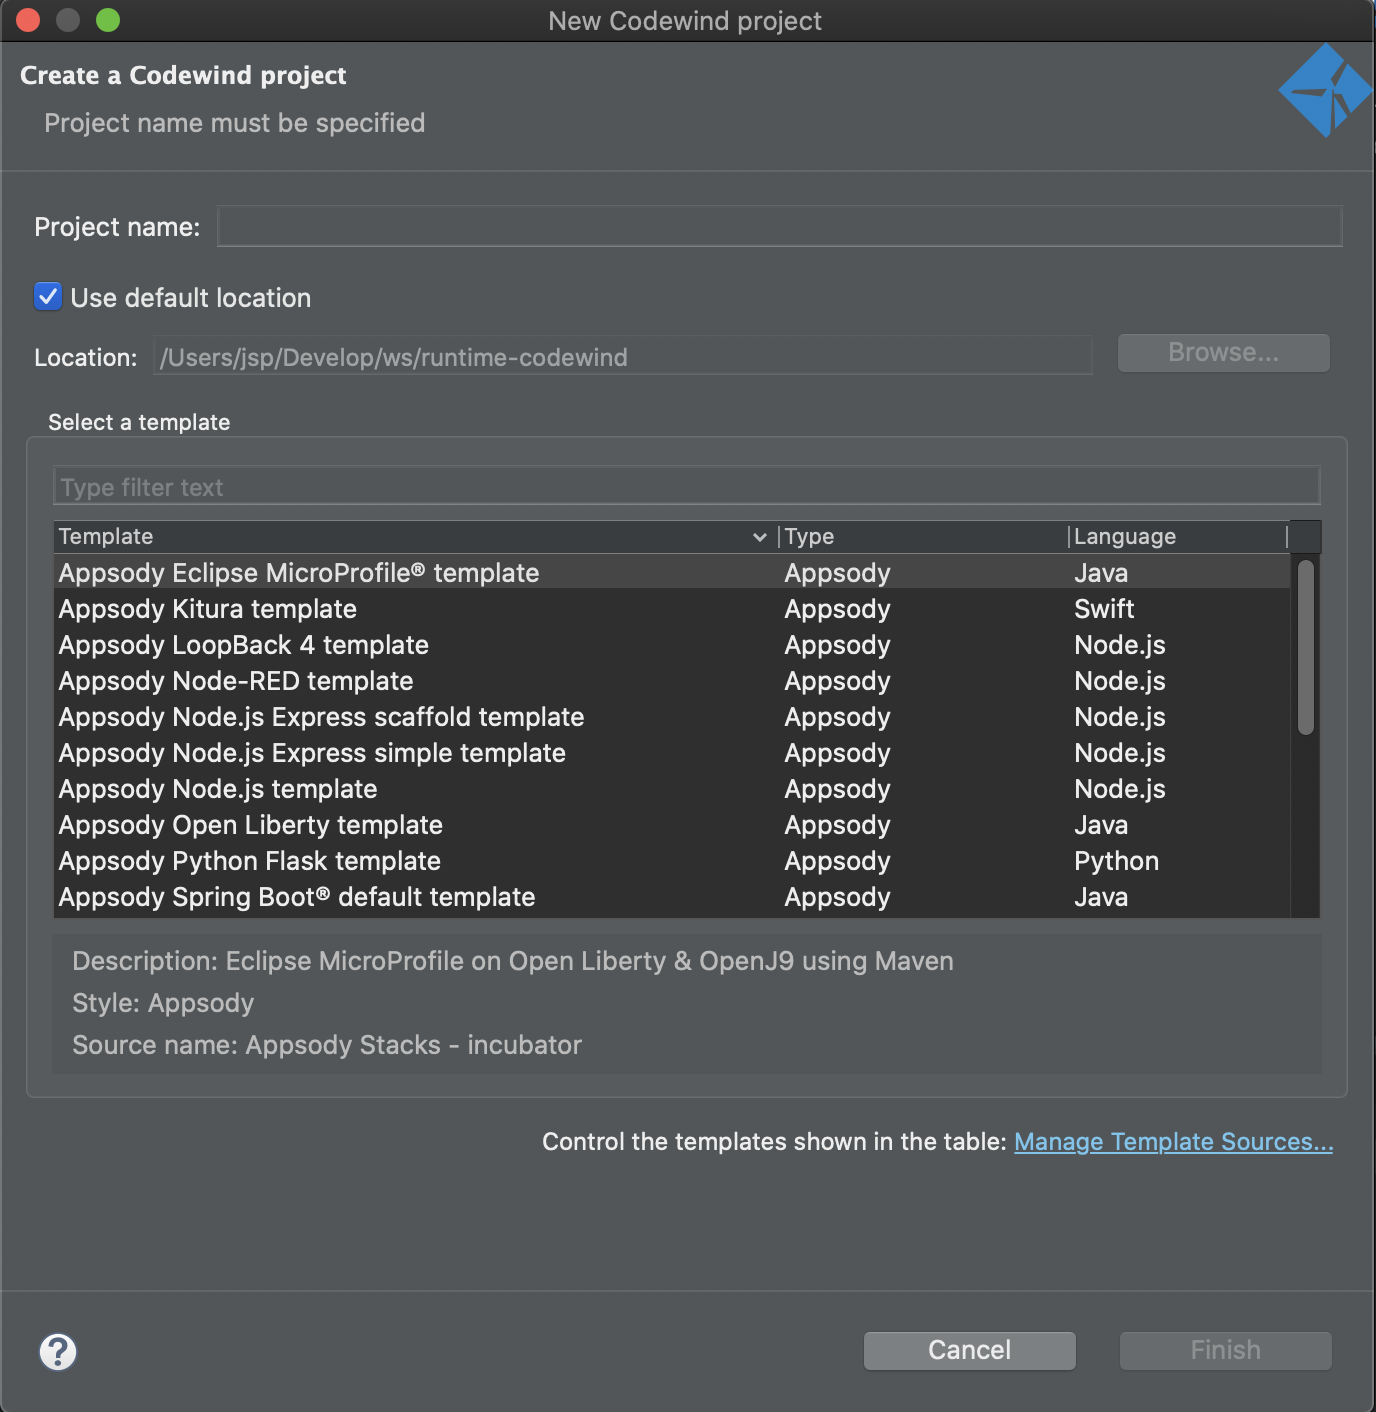Screen dimensions: 1376x1412
Task: Select Appsody Python Flask template row
Action: [672, 861]
